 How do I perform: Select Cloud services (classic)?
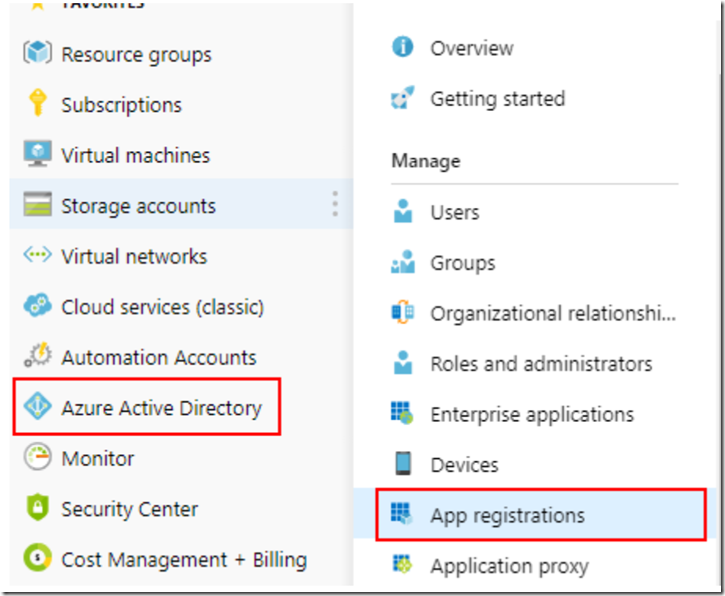(162, 307)
